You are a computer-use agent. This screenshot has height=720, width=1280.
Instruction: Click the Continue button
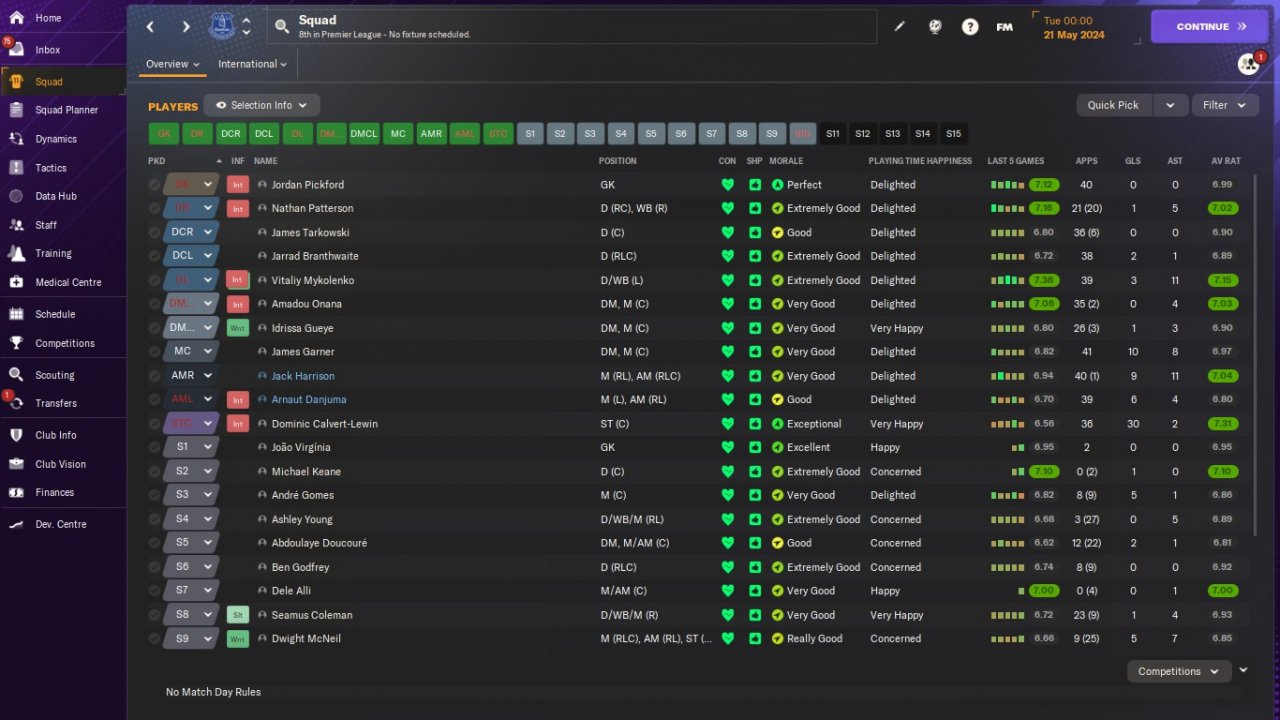(x=1211, y=27)
